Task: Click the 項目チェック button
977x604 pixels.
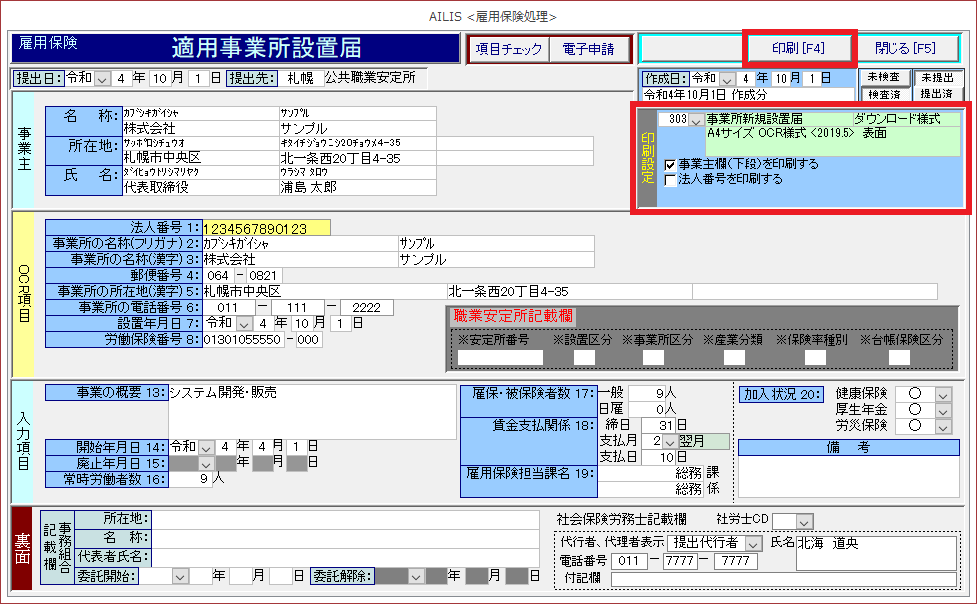Action: tap(508, 49)
